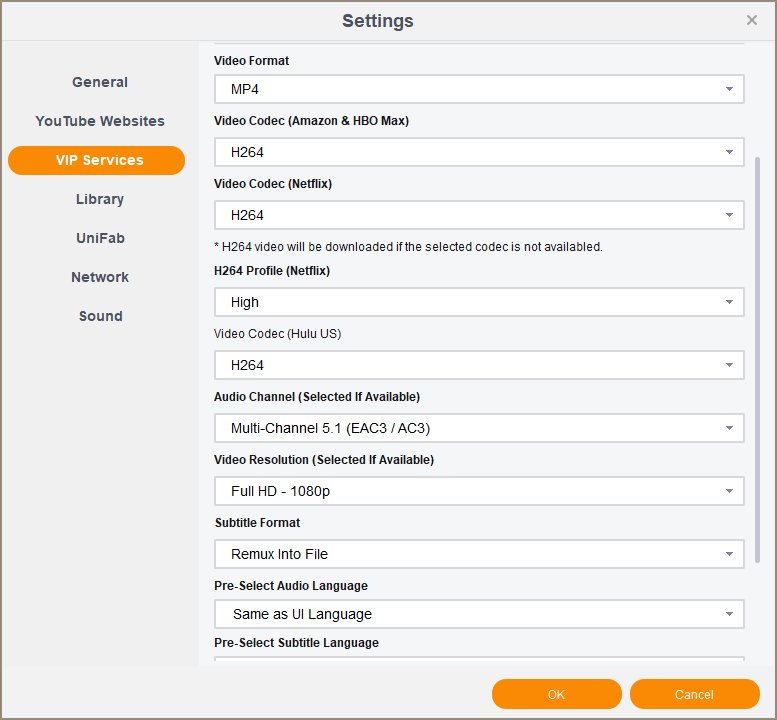Viewport: 777px width, 720px height.
Task: Open the Video Codec (Netflix) dropdown
Action: [x=479, y=215]
